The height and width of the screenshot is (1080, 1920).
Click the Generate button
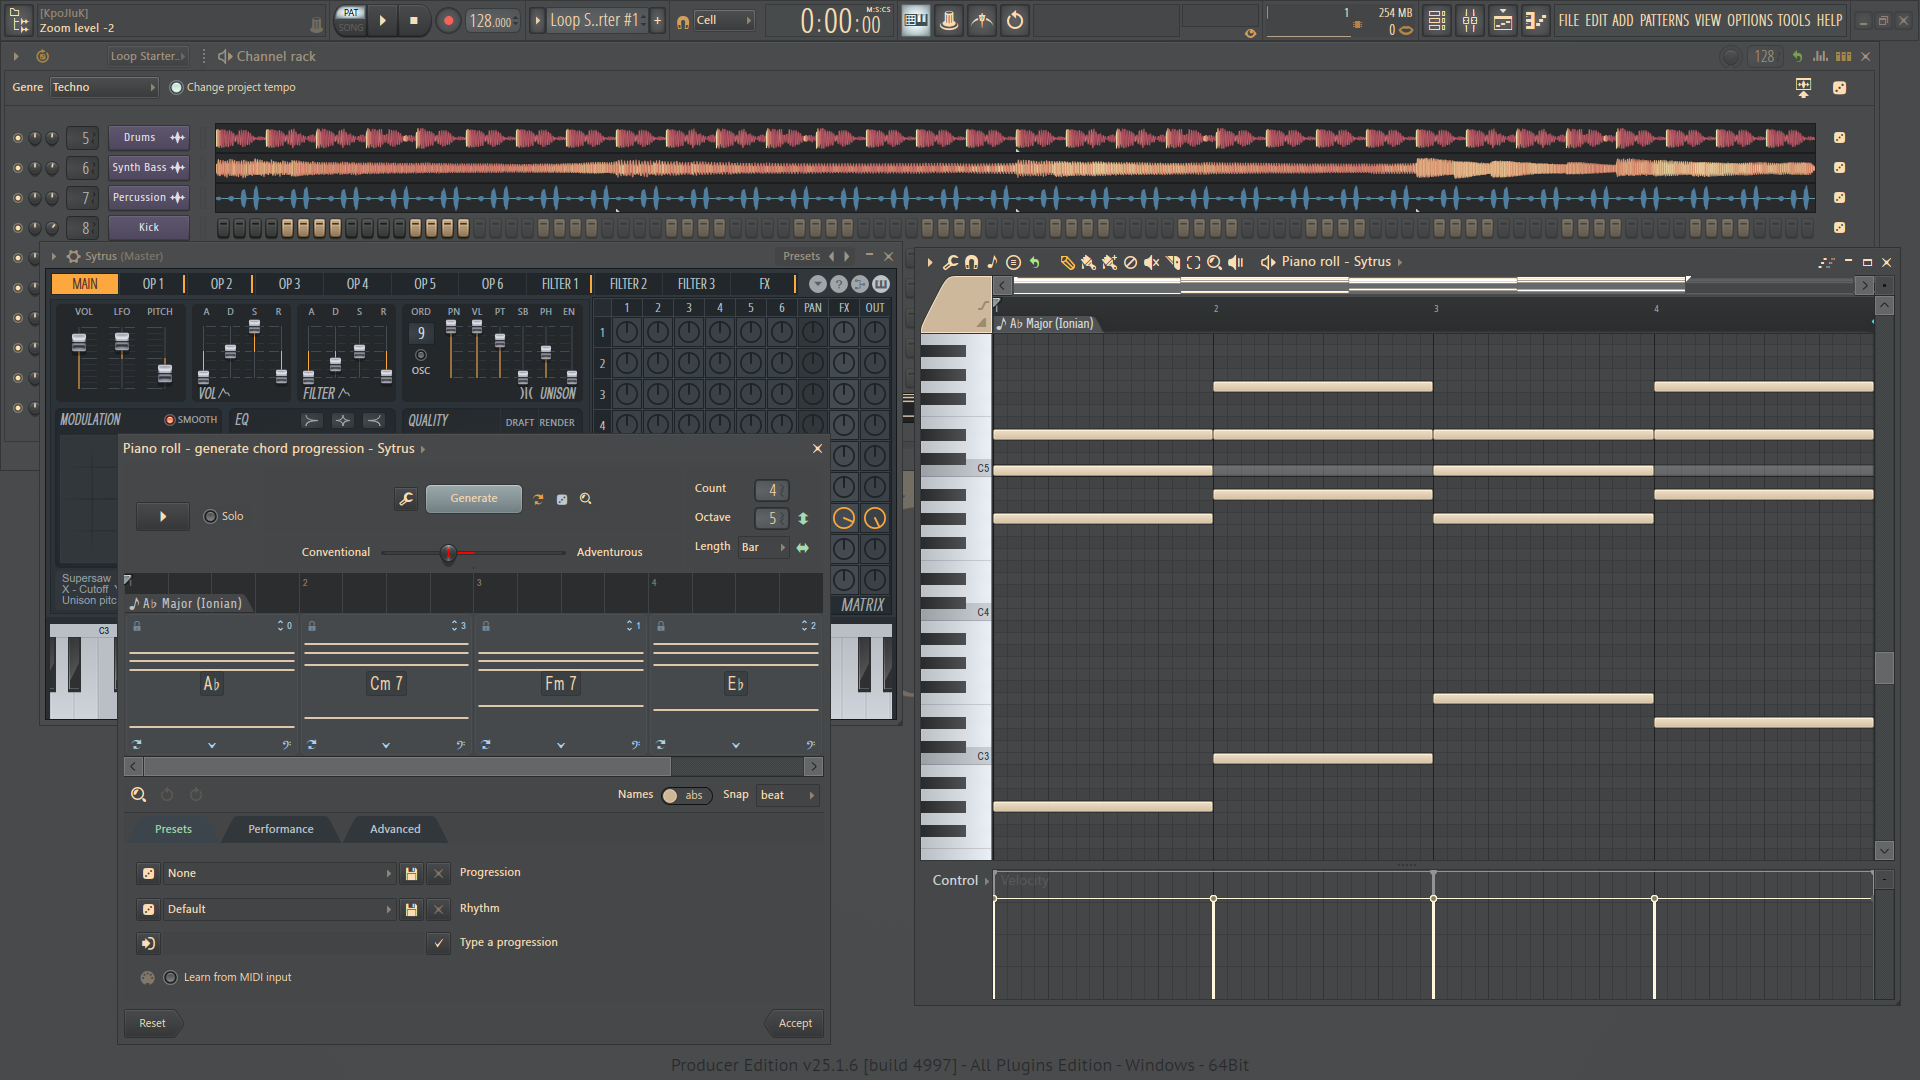pos(474,499)
